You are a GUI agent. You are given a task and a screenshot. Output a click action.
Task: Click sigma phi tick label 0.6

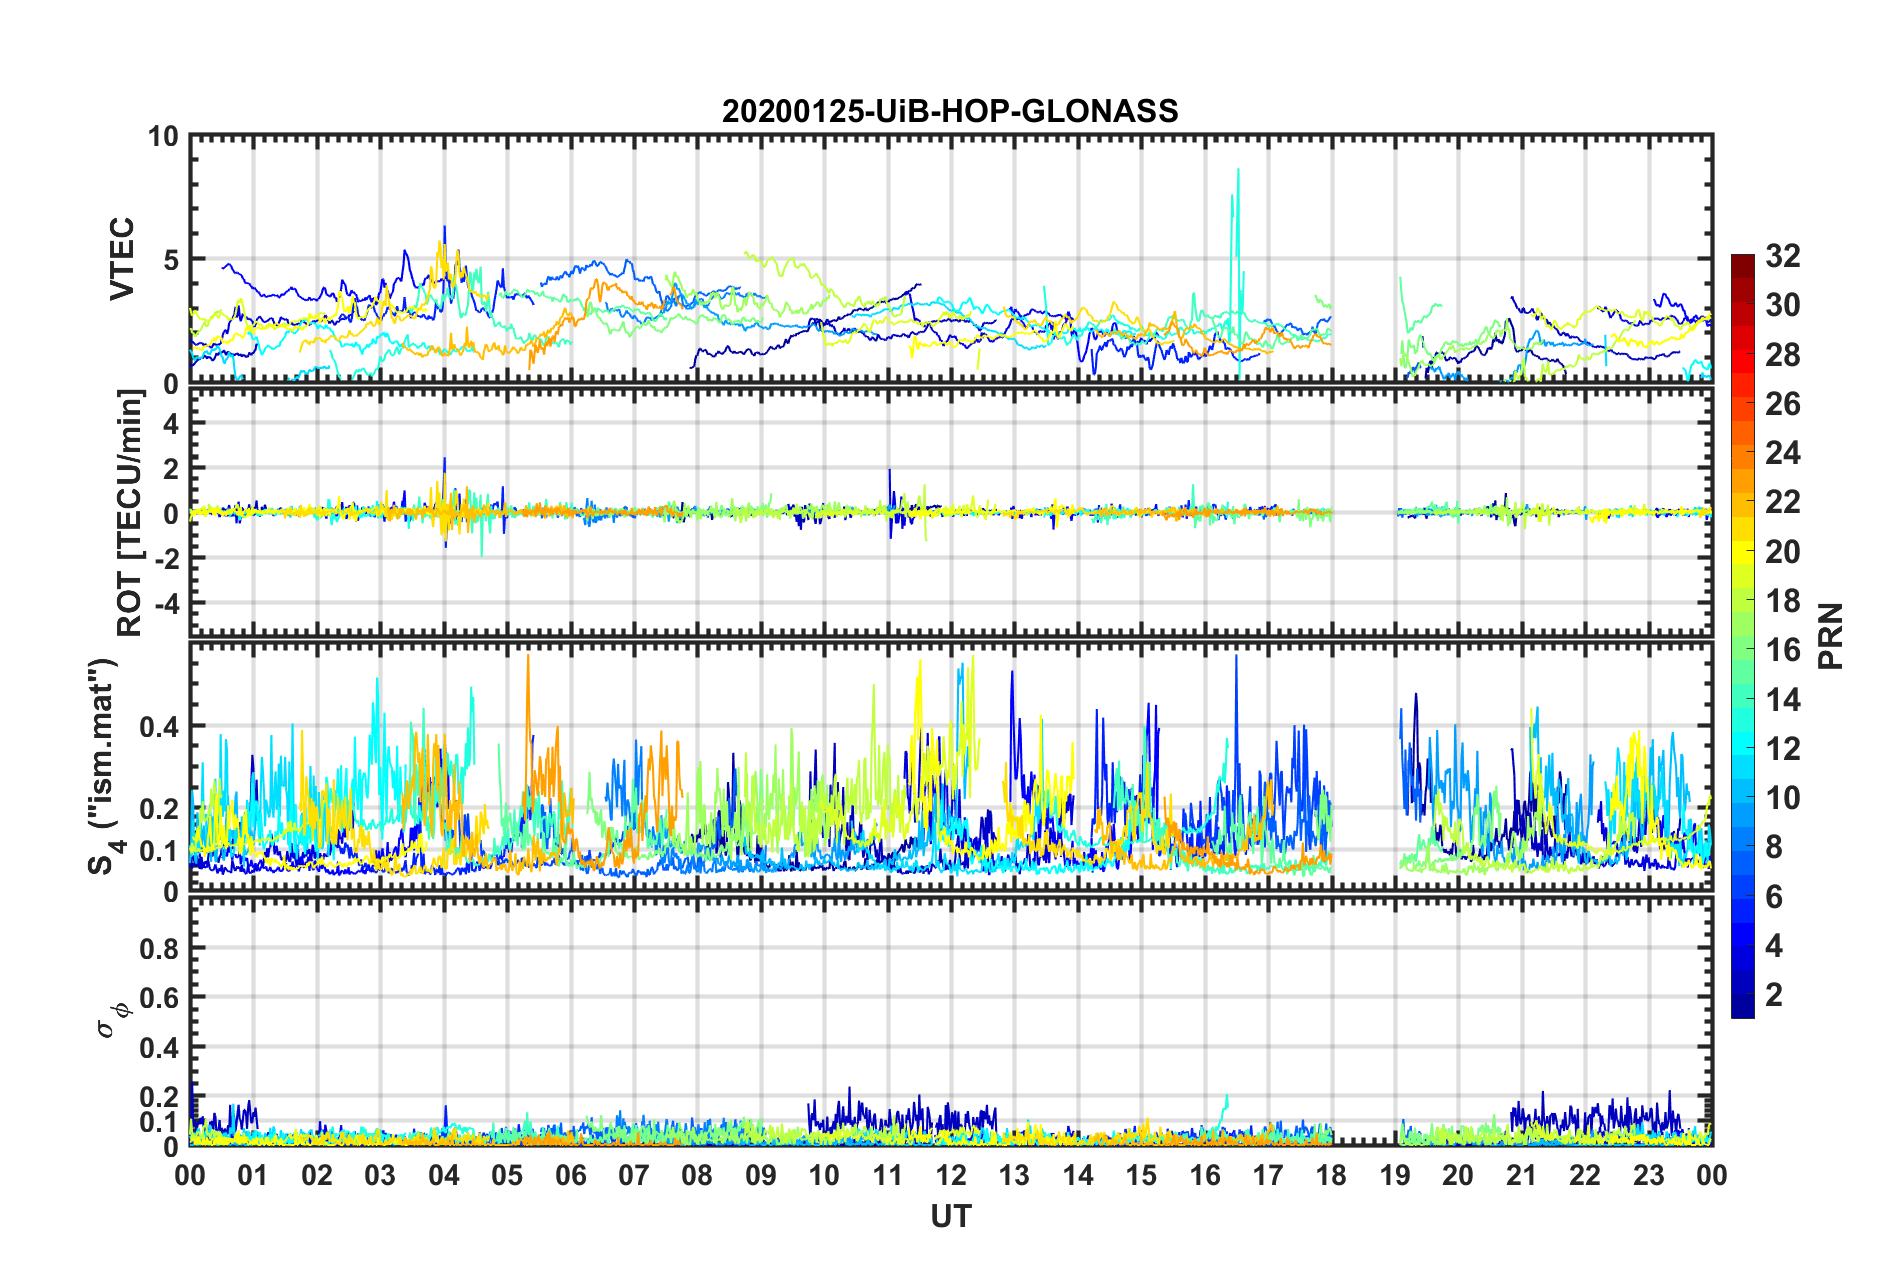159,998
